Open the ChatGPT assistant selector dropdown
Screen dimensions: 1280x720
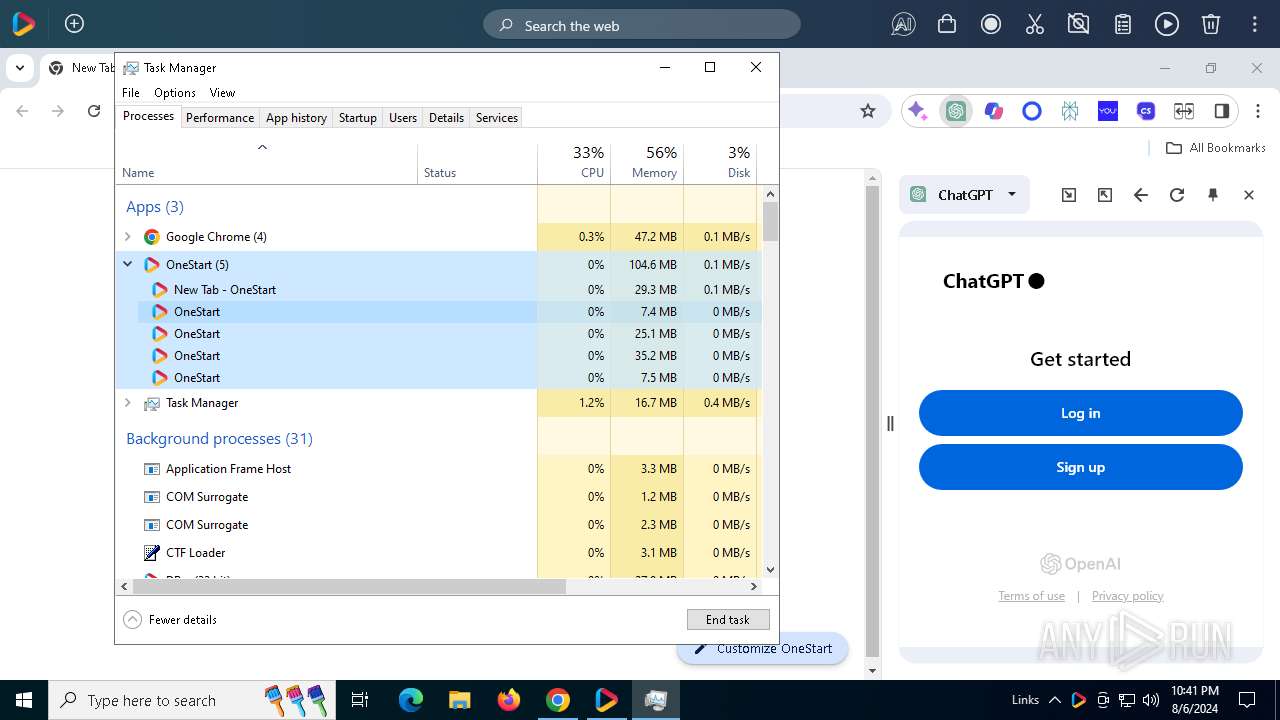(x=963, y=195)
